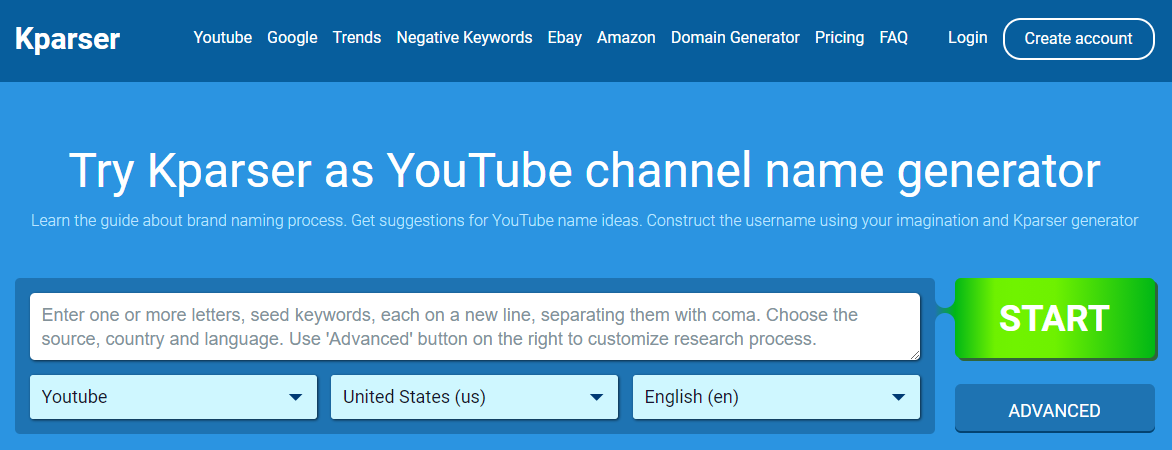Click the Kparser logo

(67, 39)
